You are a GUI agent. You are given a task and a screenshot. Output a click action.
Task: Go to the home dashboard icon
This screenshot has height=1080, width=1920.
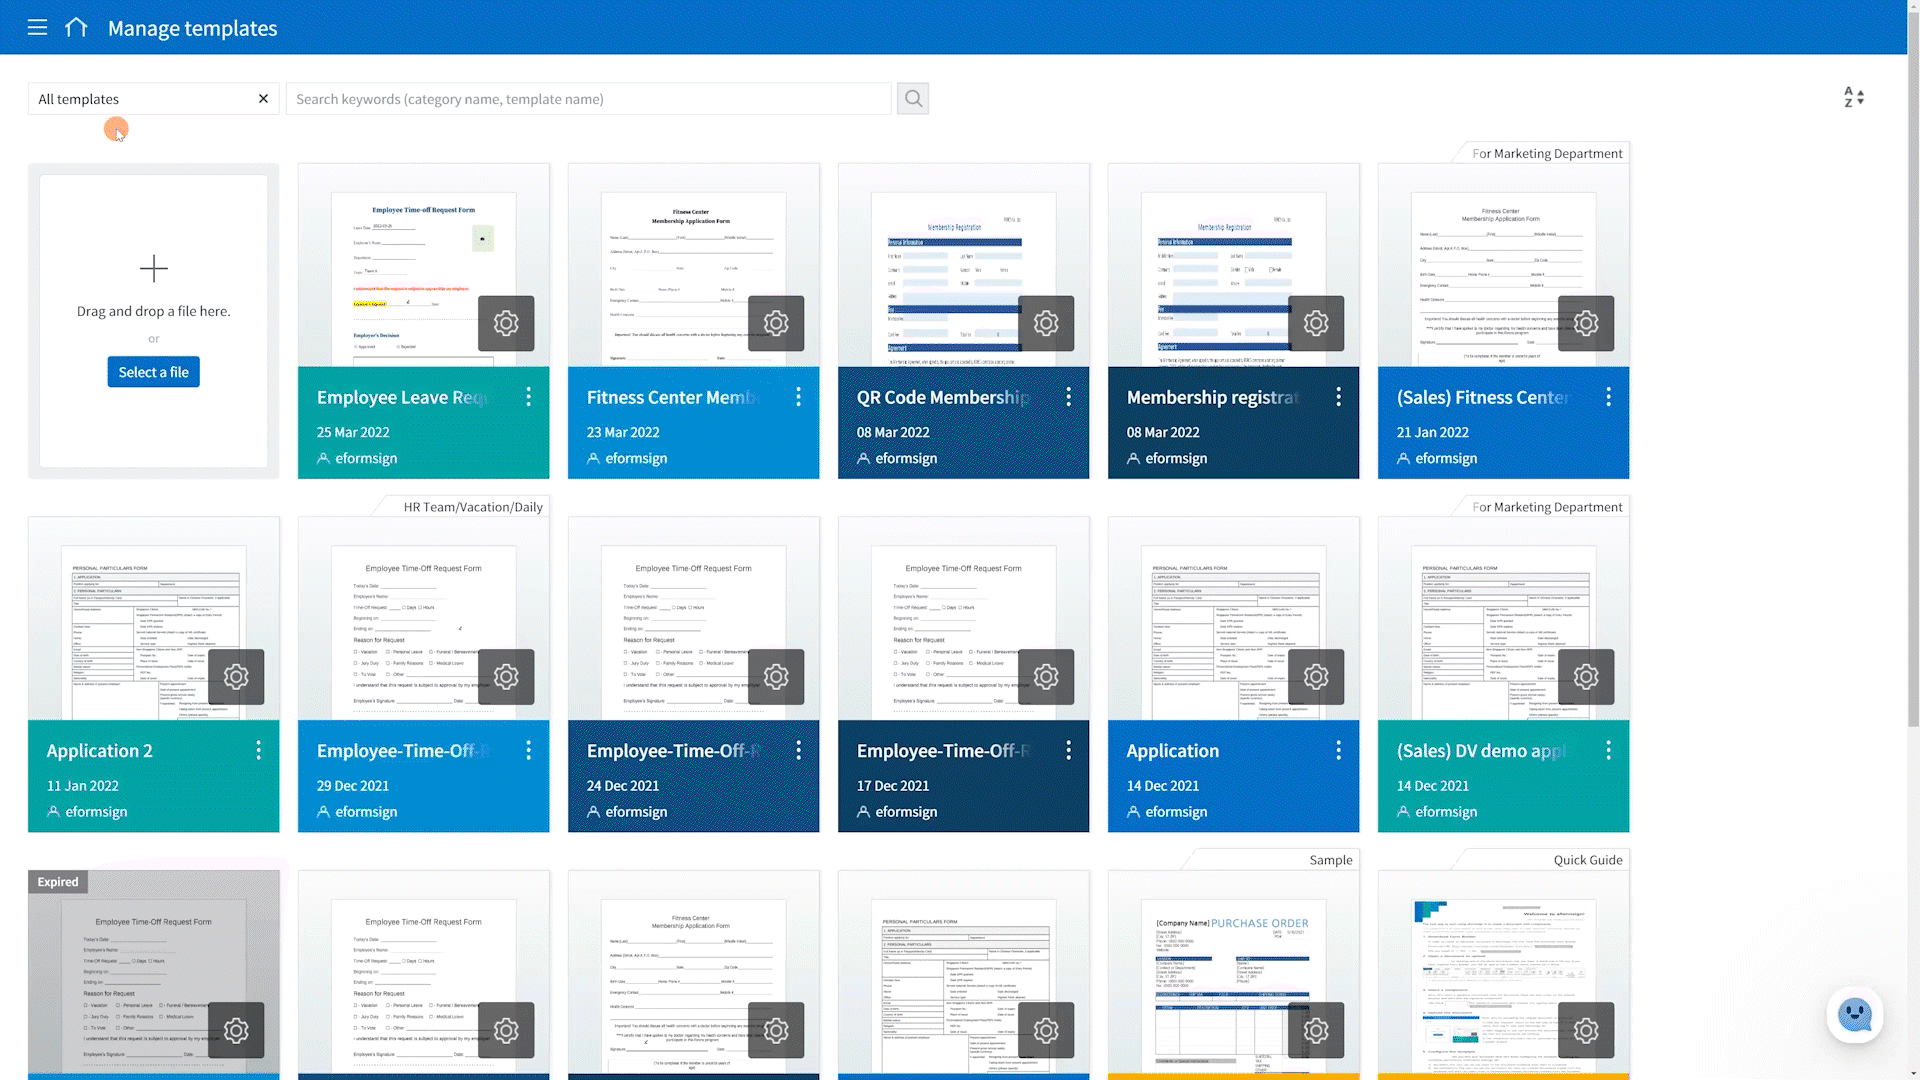coord(76,28)
